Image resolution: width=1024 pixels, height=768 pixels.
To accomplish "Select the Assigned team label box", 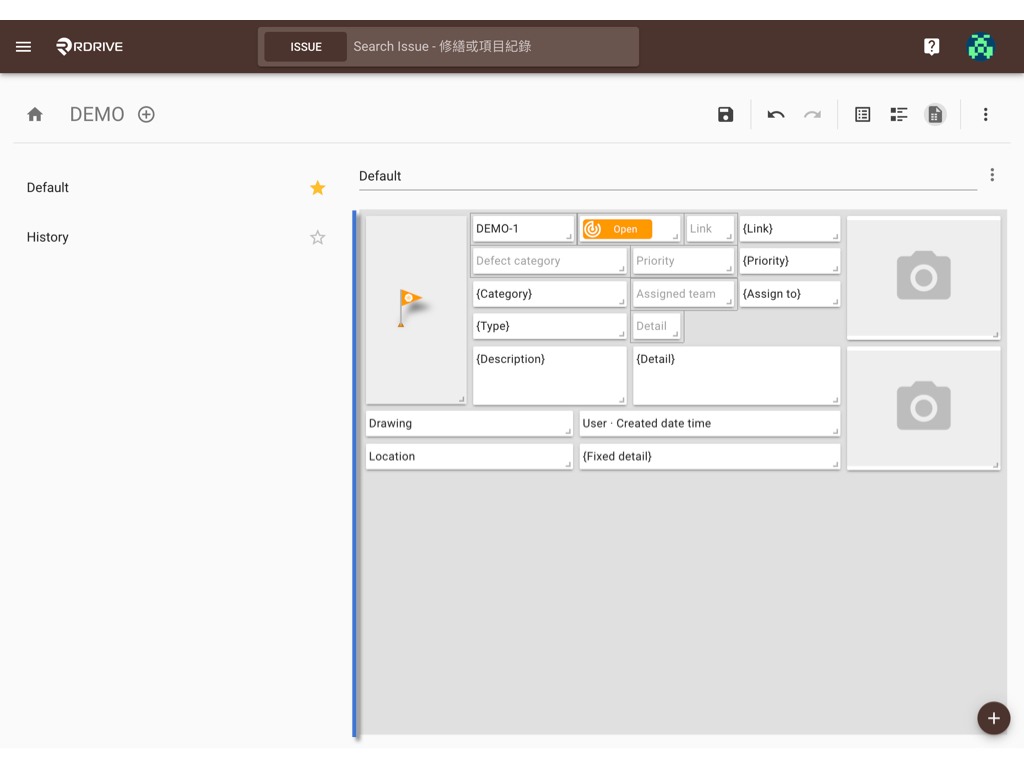I will click(683, 294).
